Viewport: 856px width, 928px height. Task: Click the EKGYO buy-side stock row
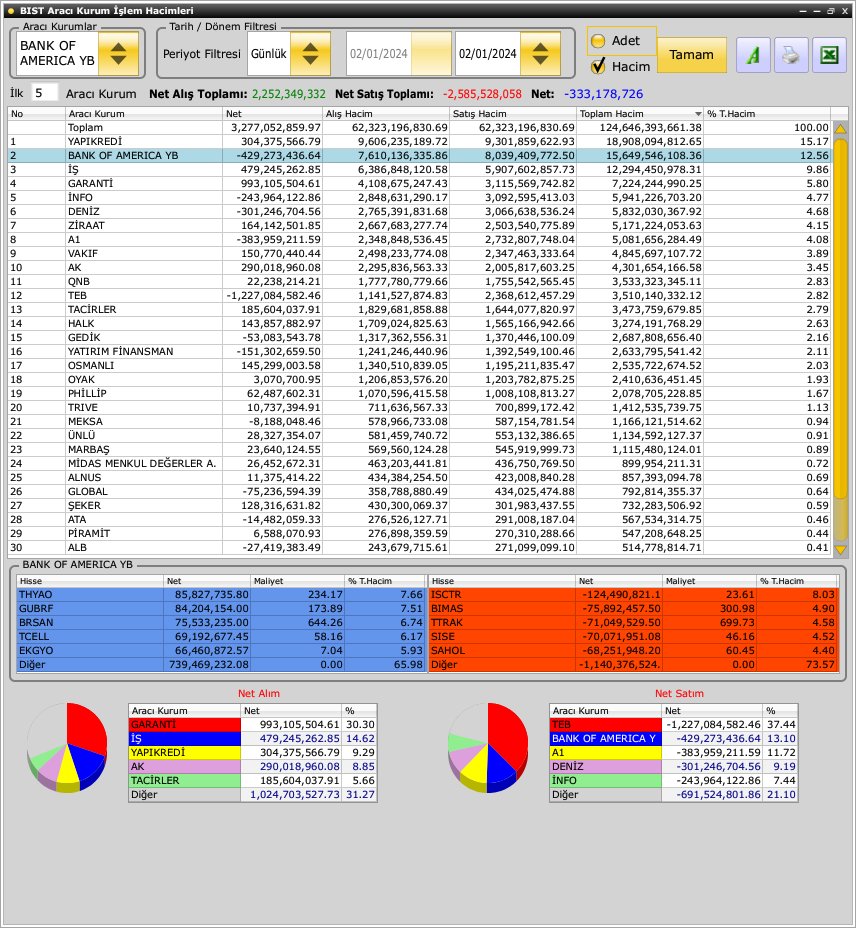click(x=221, y=650)
